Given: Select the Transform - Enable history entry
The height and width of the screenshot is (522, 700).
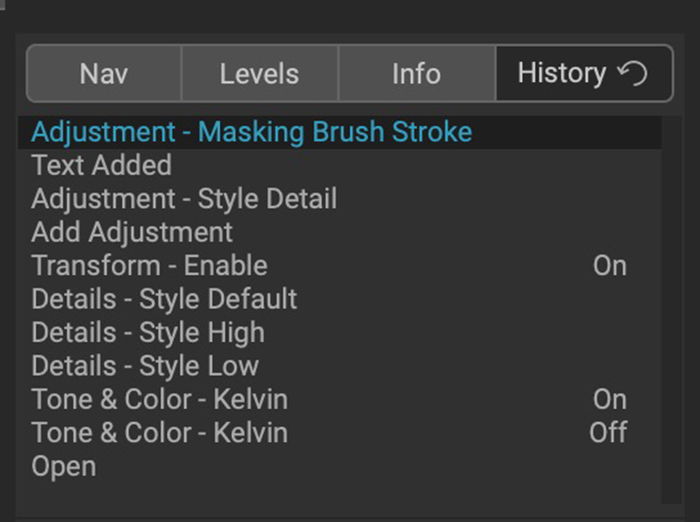Looking at the screenshot, I should (340, 266).
